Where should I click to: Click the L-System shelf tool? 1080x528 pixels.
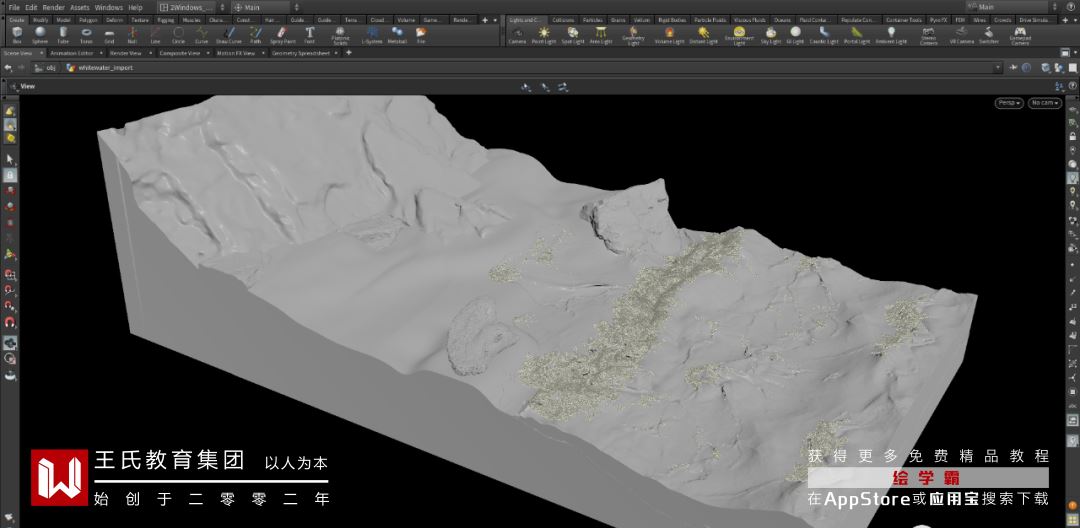pos(372,34)
